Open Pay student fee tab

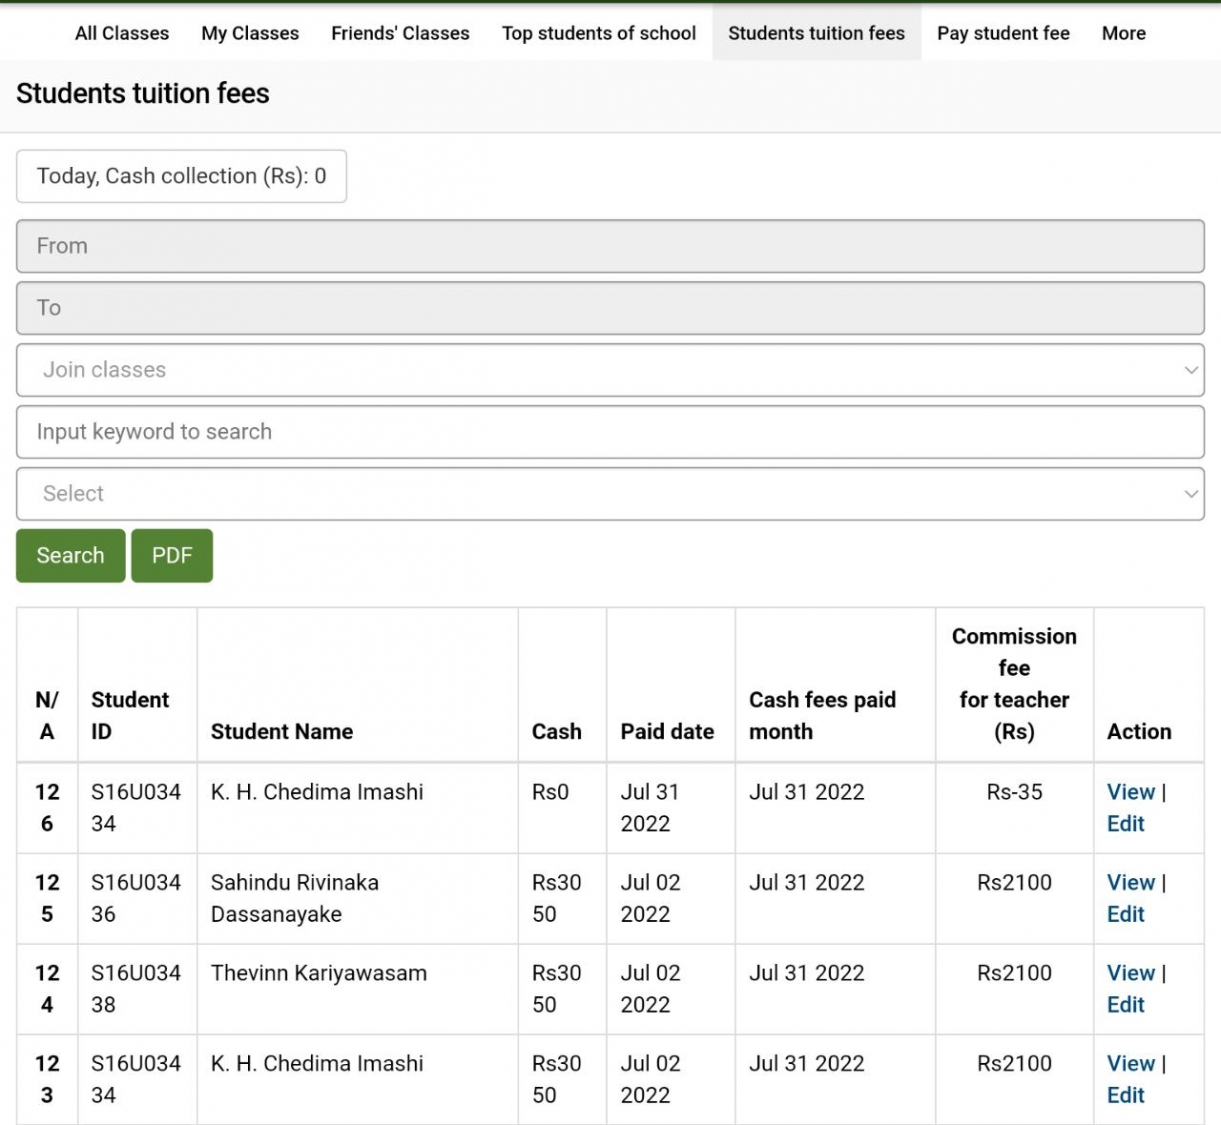[1003, 33]
